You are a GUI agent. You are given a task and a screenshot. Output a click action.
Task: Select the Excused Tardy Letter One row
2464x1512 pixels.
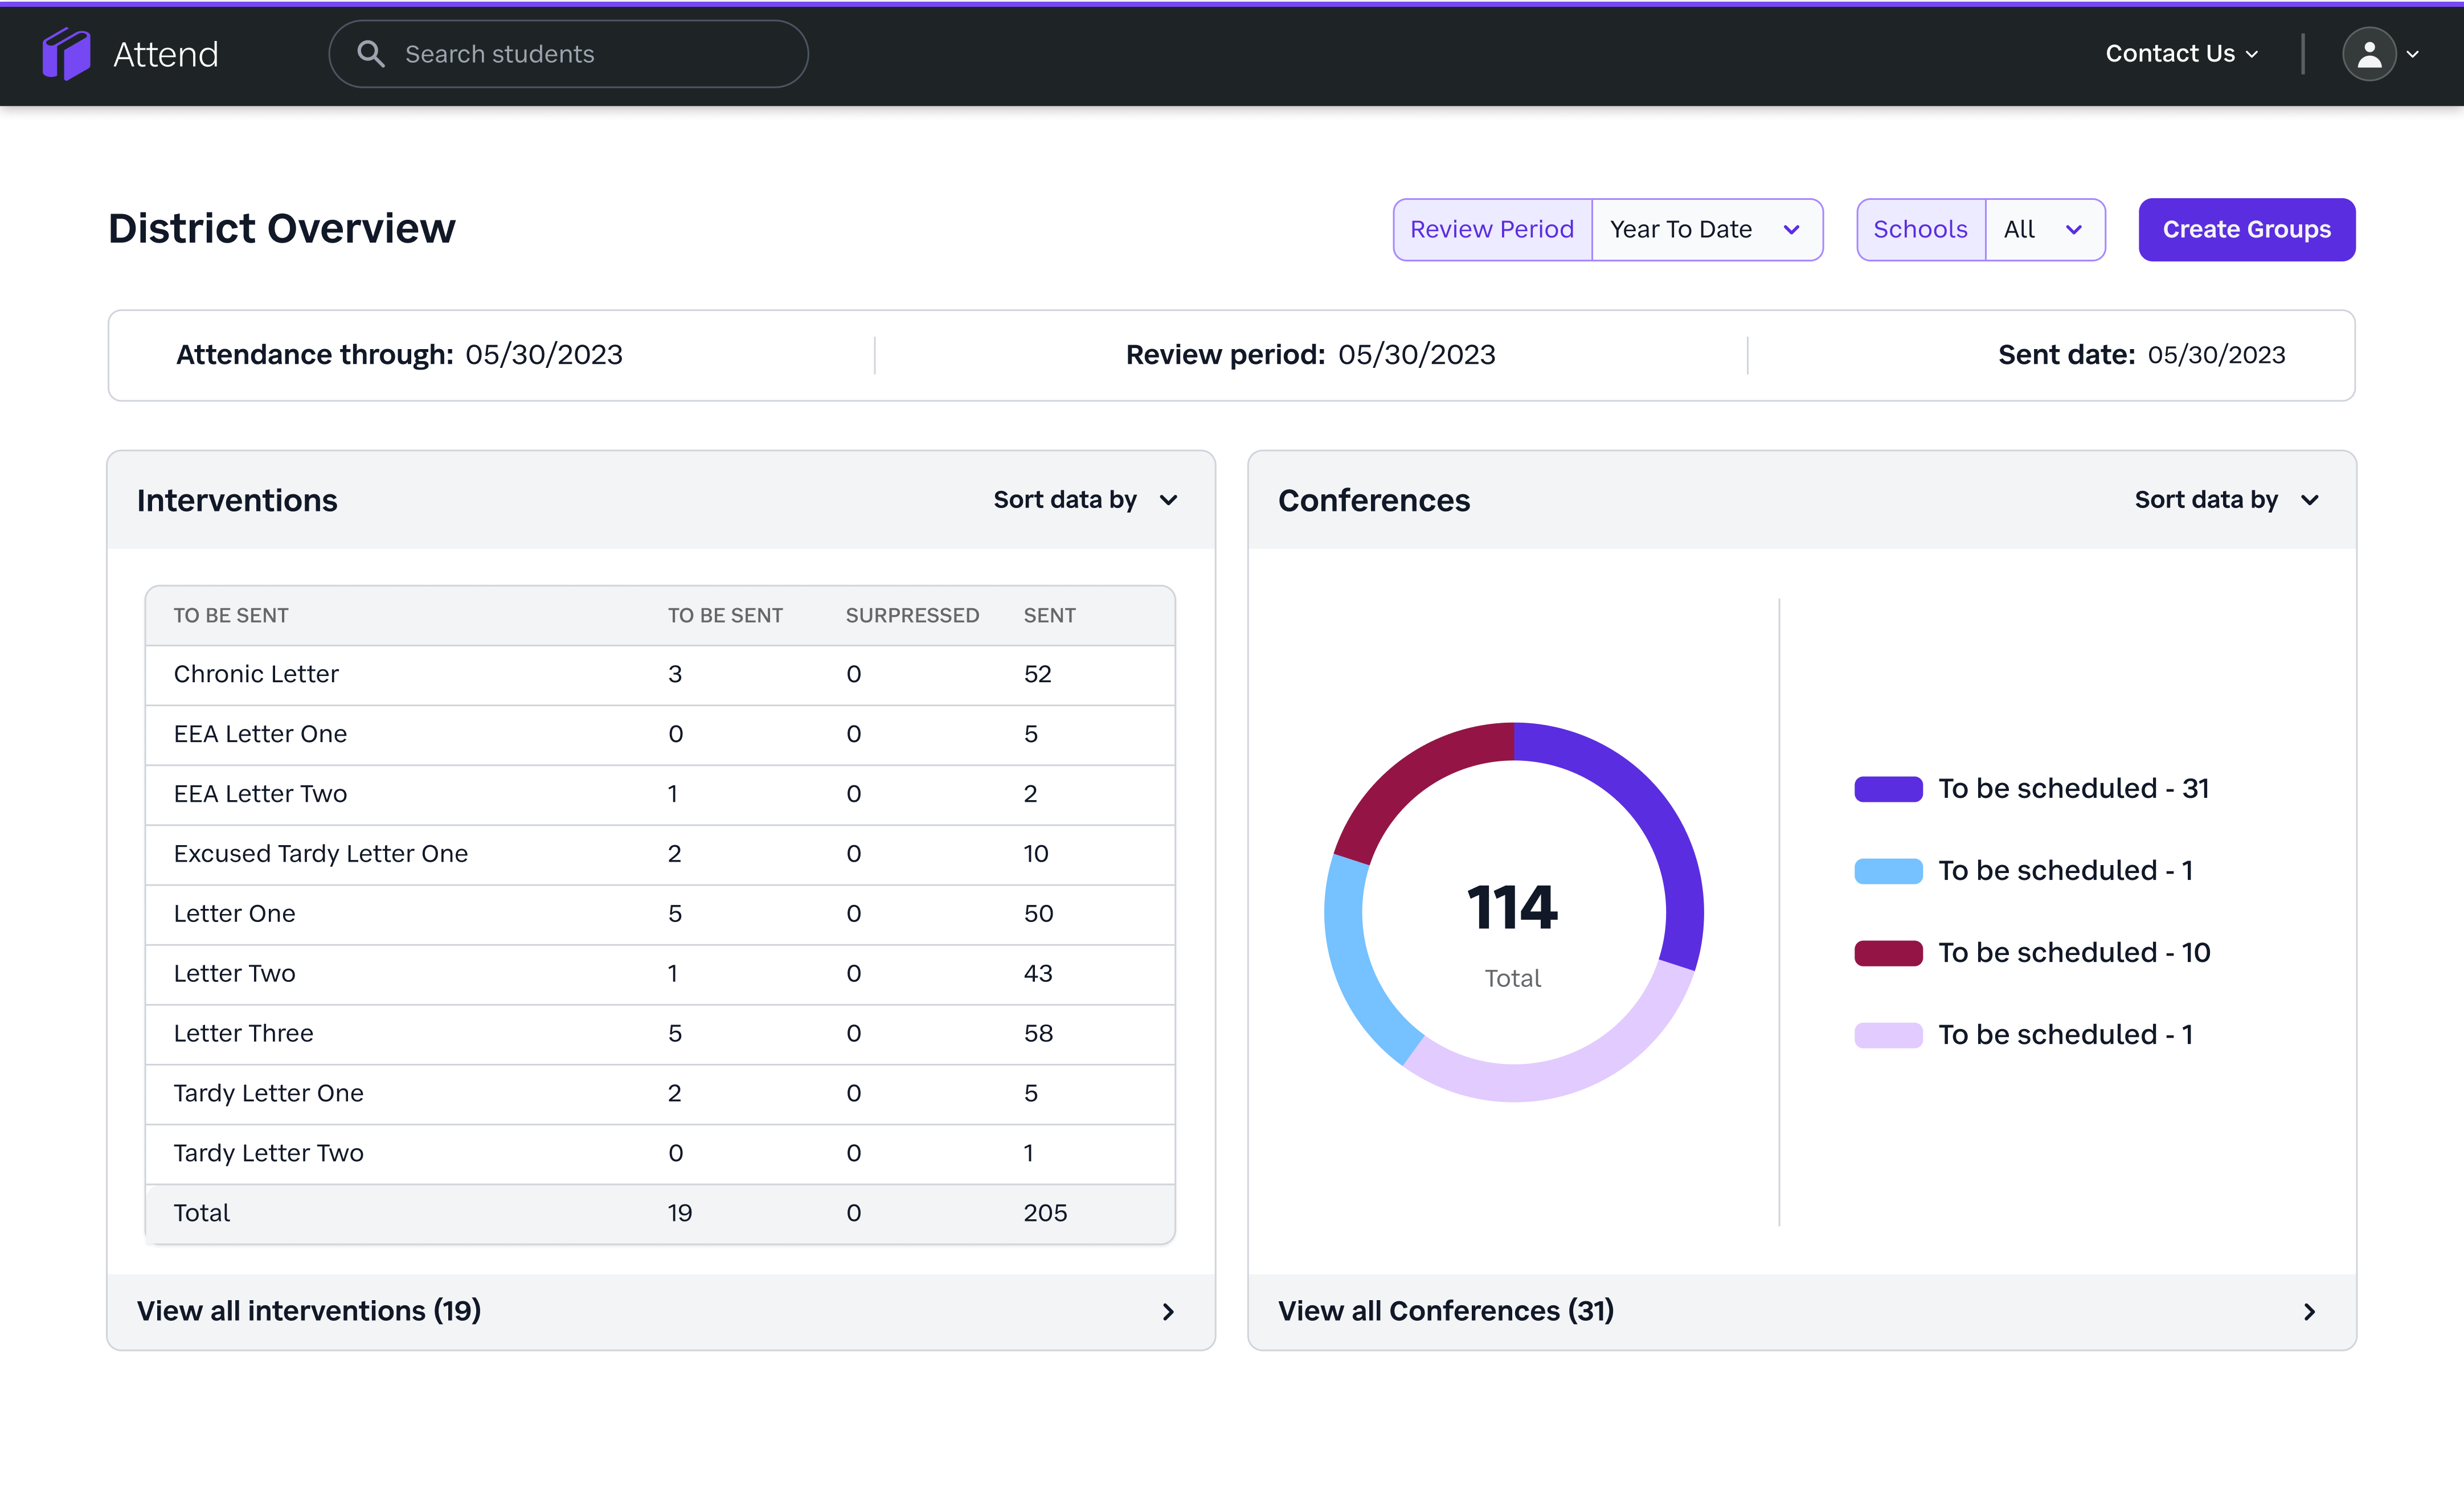pos(660,855)
